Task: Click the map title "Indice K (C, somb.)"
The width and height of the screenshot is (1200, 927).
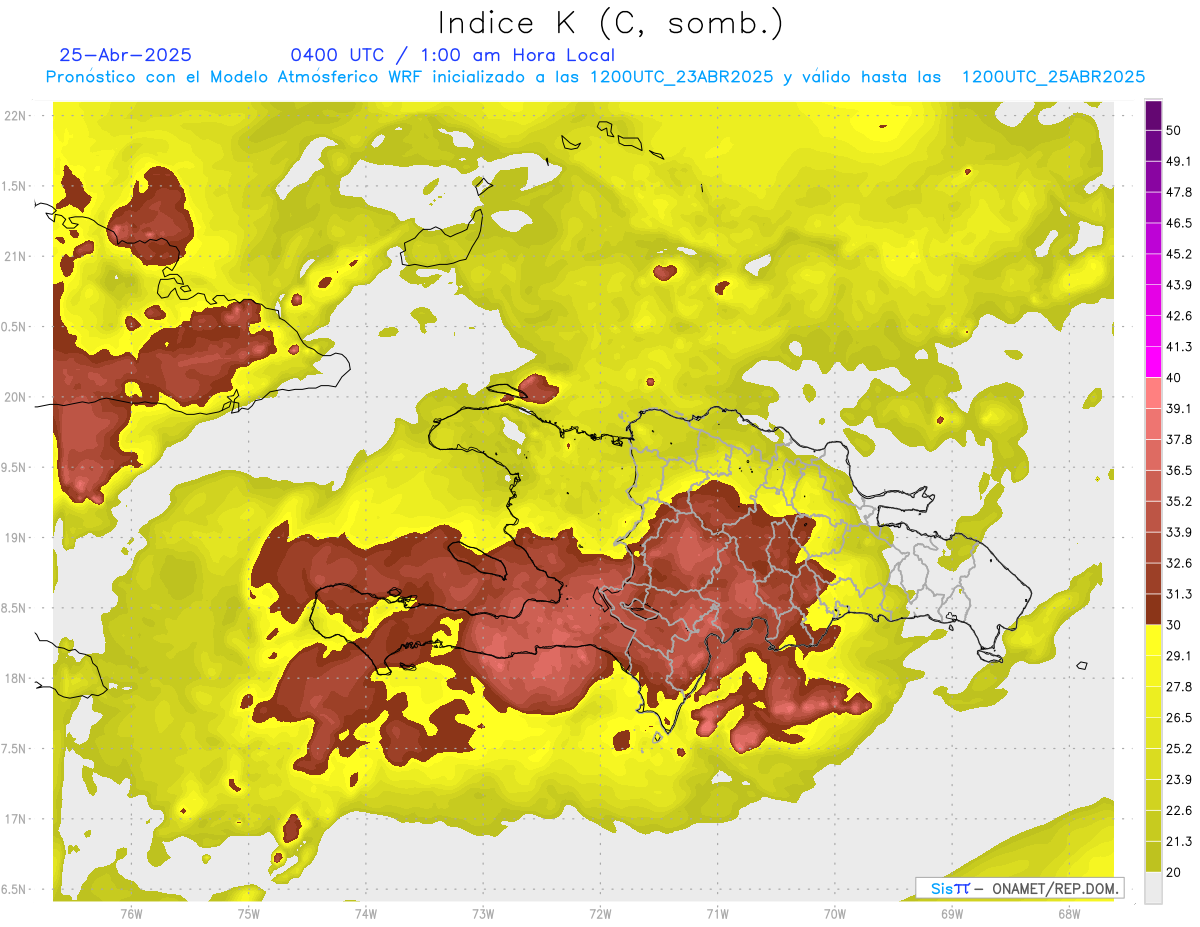Action: pos(611,23)
